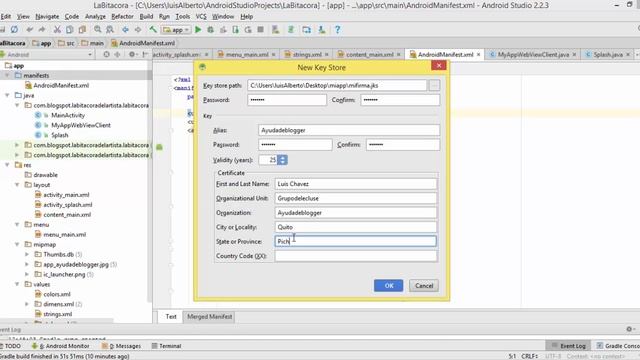
Task: Click the Country Code (XX) field
Action: click(356, 256)
